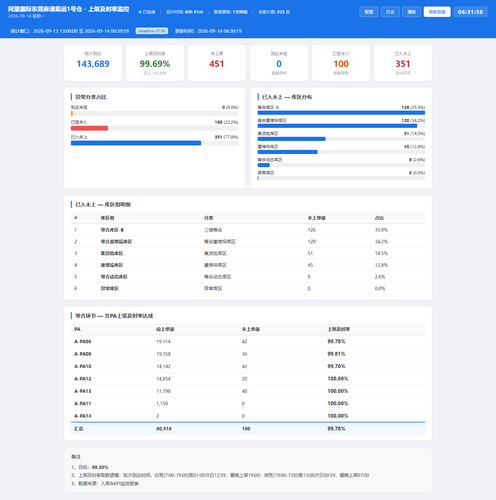Click the 80,418 summary total
Image resolution: width=496 pixels, height=500 pixels.
164,429
